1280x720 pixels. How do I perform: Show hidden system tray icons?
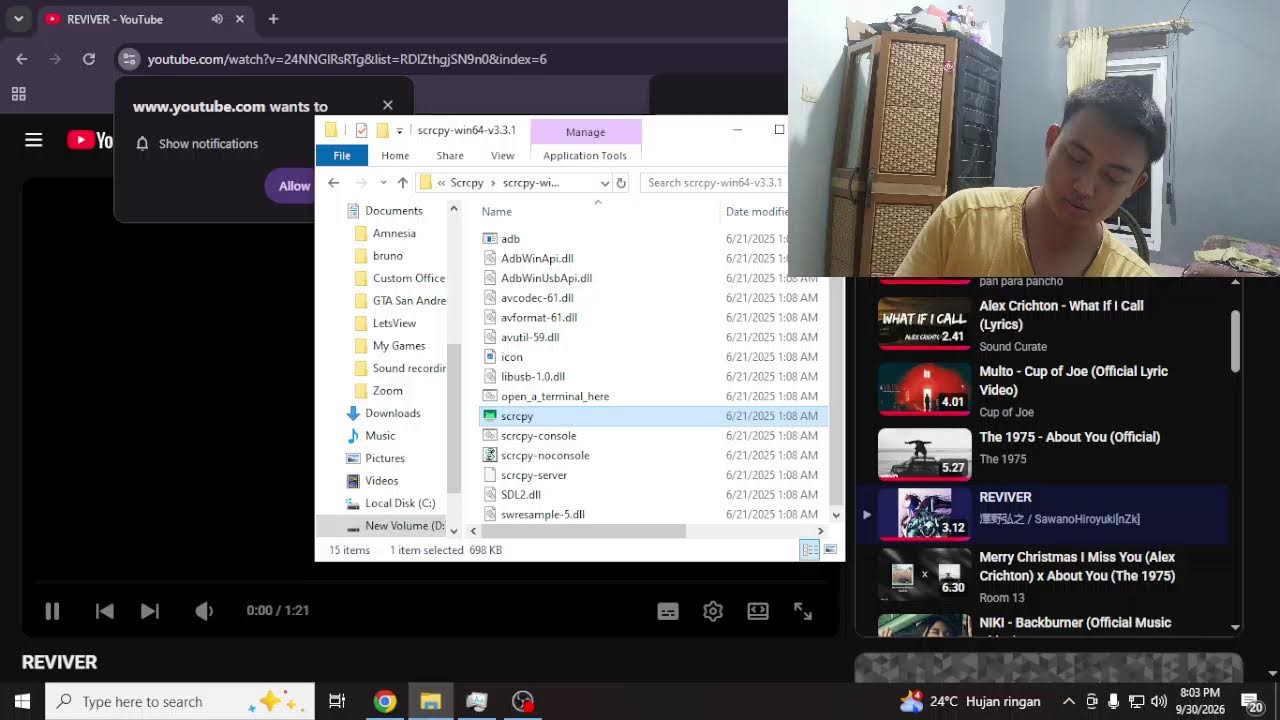pos(1069,702)
